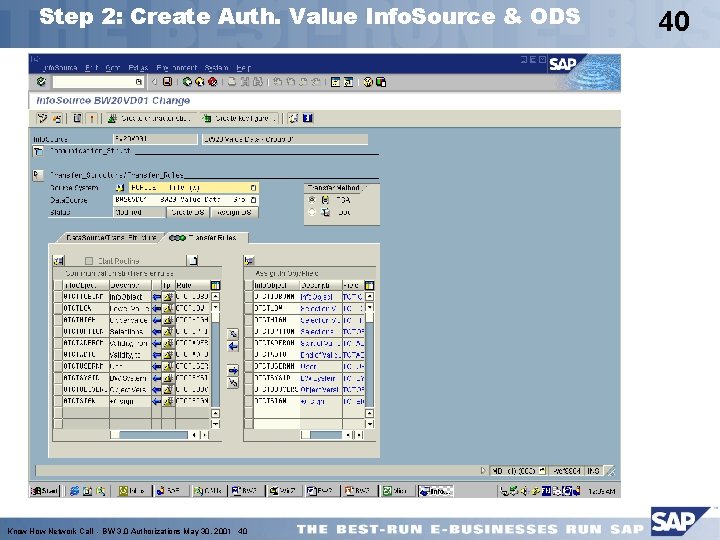Click the Check icon next to Display/Change
The width and height of the screenshot is (720, 540).
(x=57, y=118)
